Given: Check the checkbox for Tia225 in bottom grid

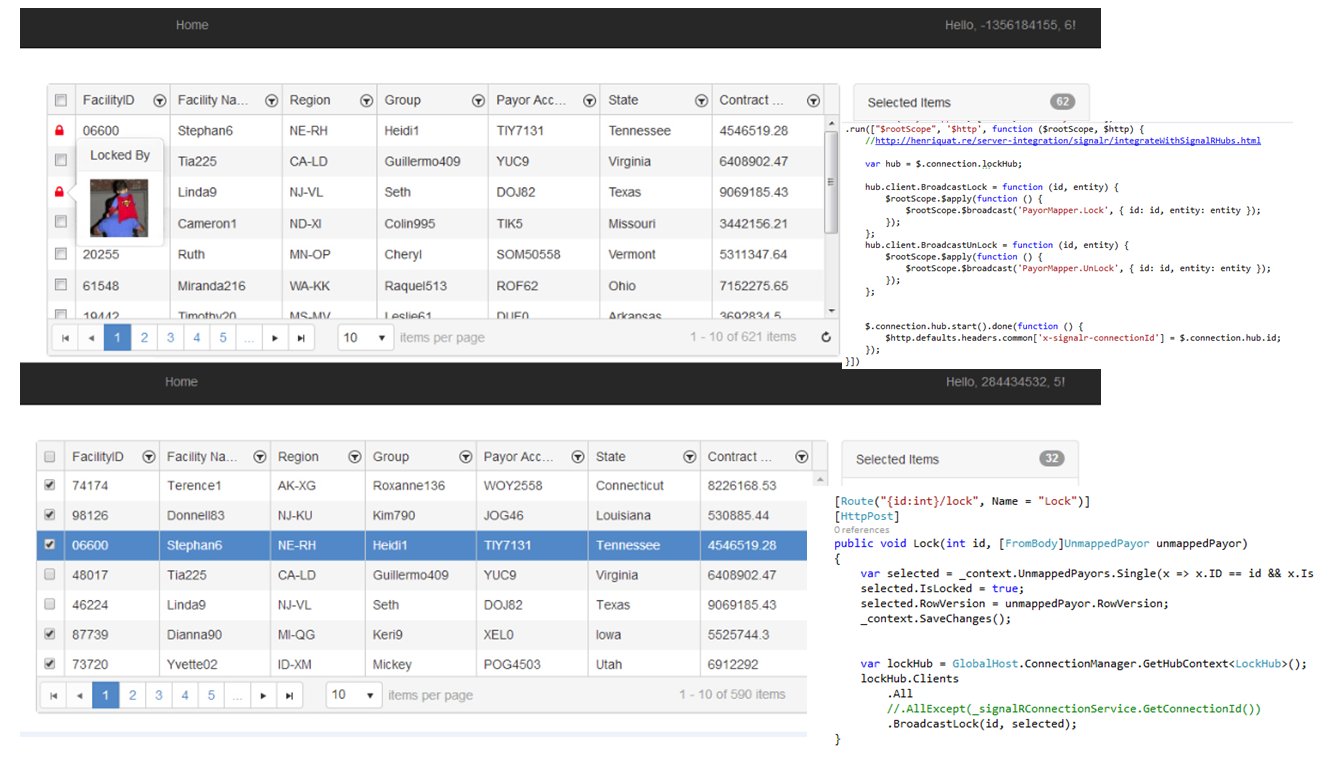Looking at the screenshot, I should tap(49, 575).
